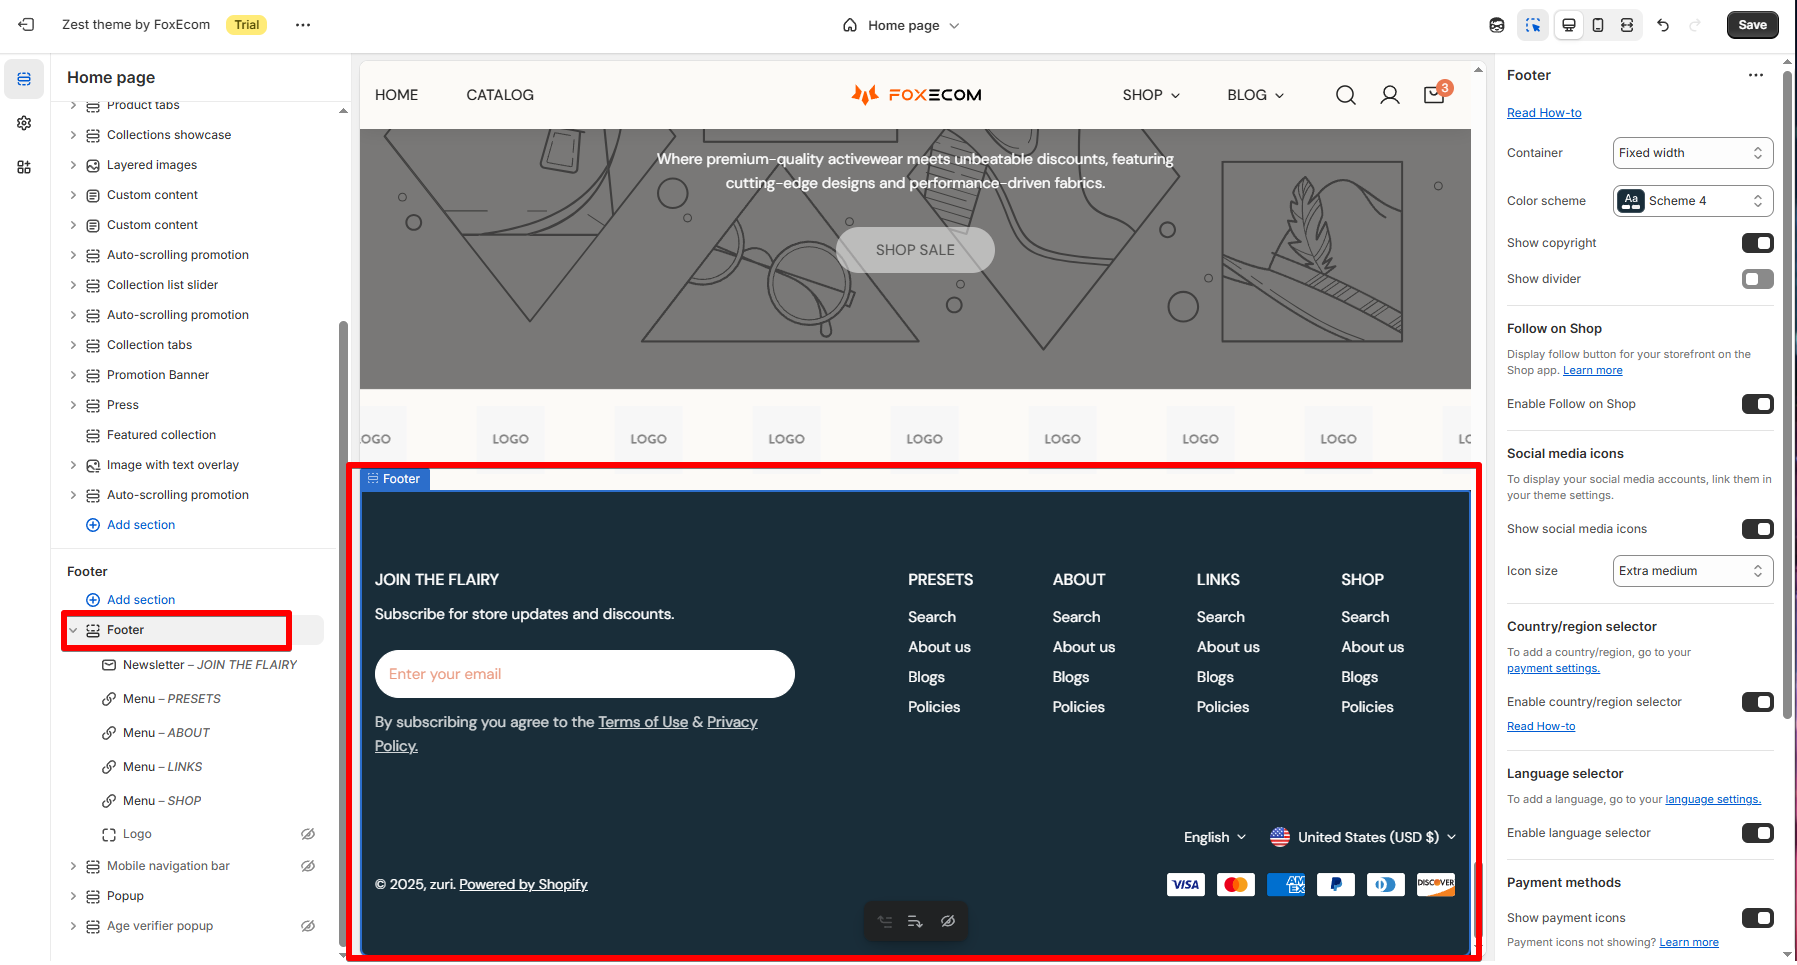Toggle Show social media icons switch
This screenshot has width=1797, height=965.
click(x=1757, y=529)
